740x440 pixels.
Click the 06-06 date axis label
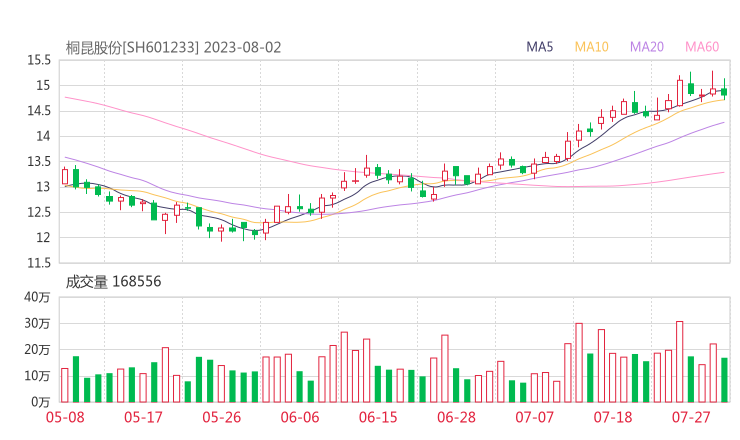[x=300, y=417]
